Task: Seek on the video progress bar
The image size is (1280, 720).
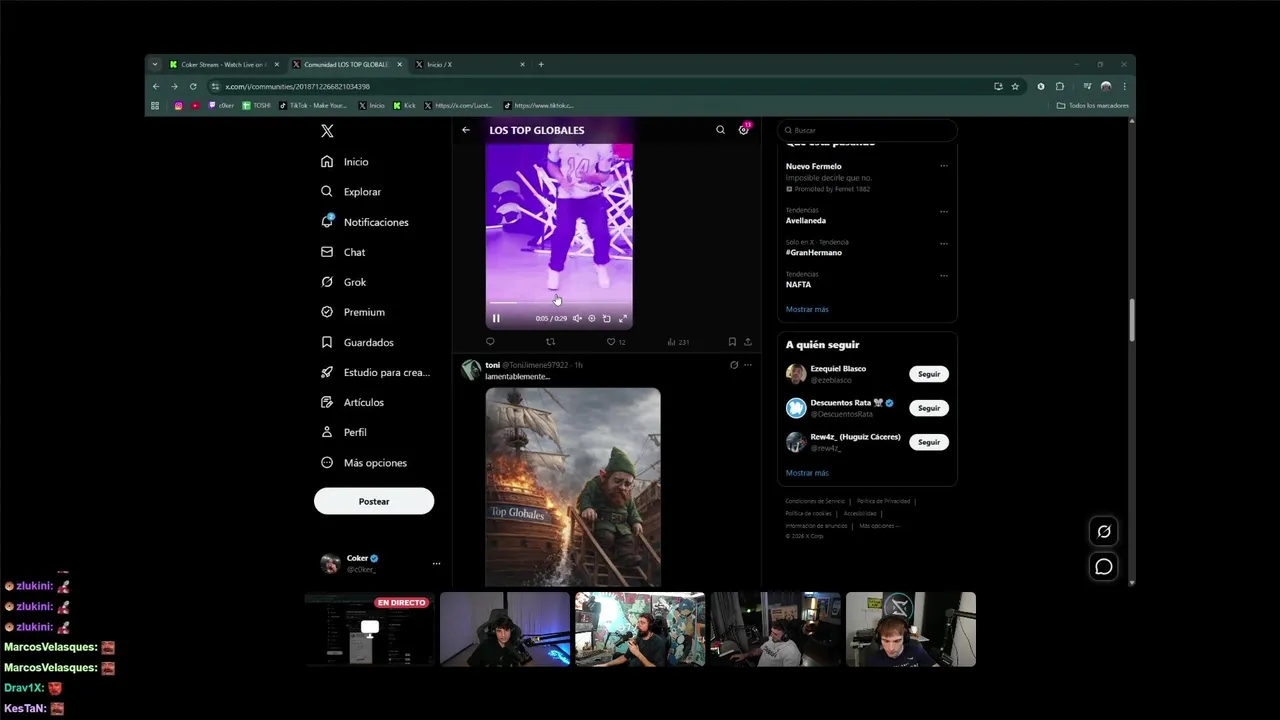Action: pos(559,302)
